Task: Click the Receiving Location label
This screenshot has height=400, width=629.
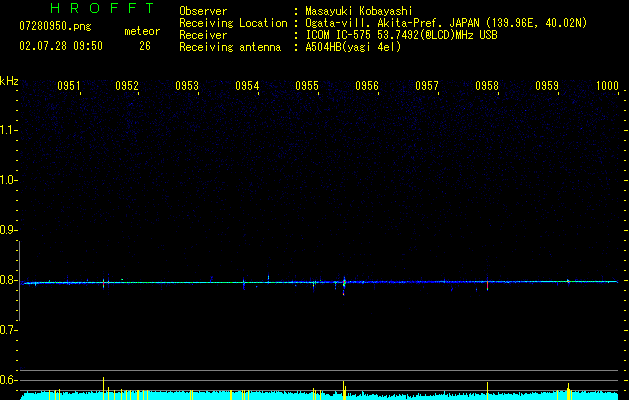Action: [233, 24]
